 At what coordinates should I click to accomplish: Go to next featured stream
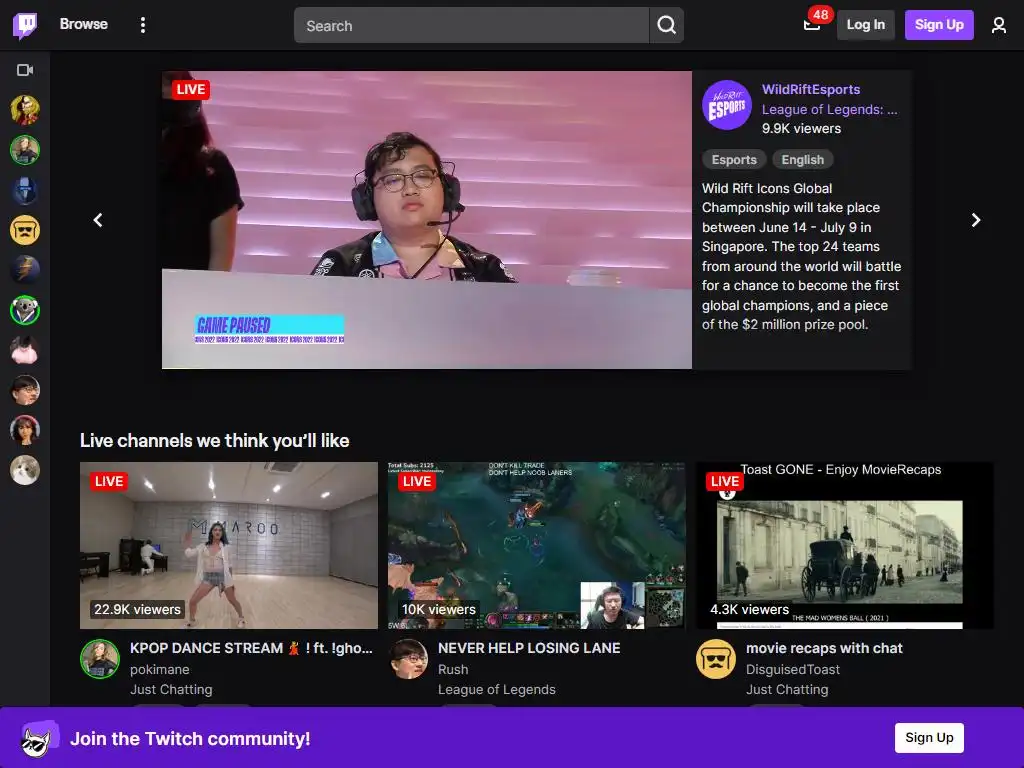(x=975, y=220)
